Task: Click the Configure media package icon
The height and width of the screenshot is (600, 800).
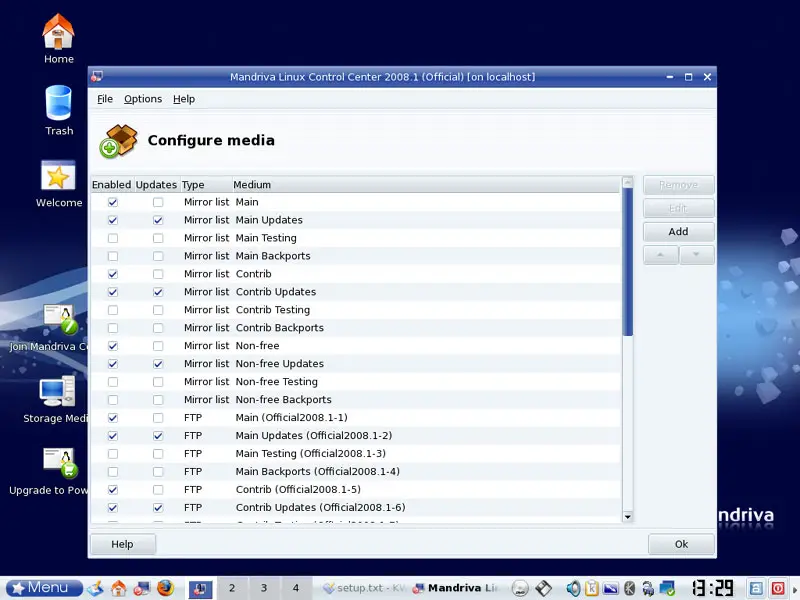Action: (118, 141)
